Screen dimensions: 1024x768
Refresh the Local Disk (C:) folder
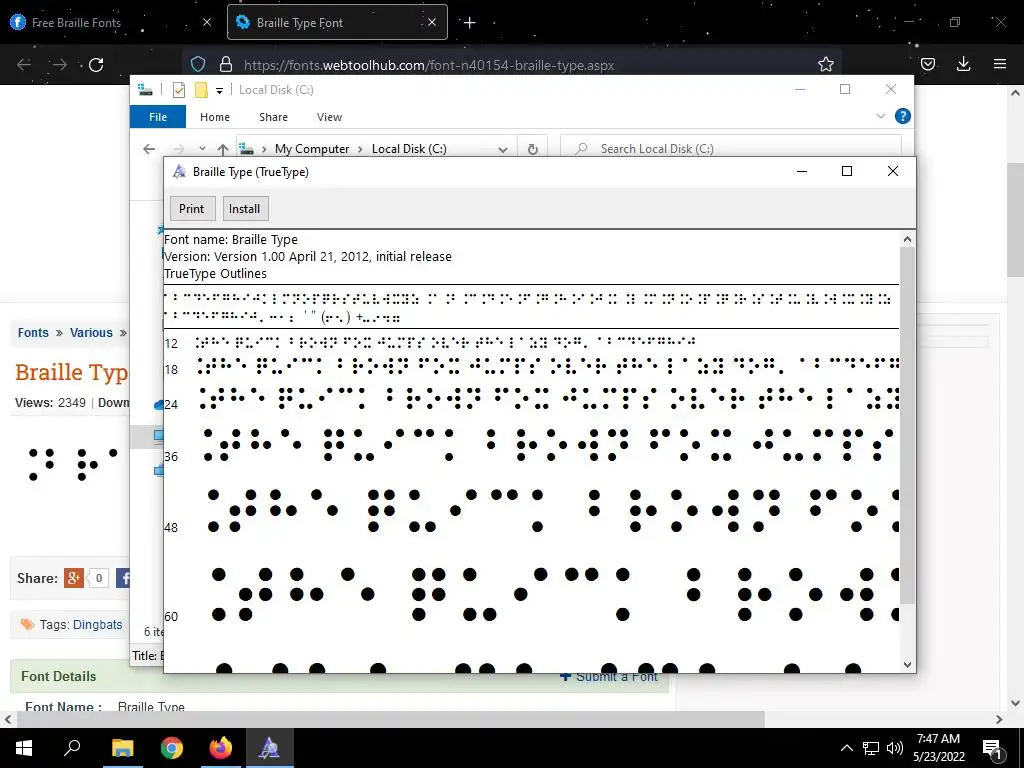[x=533, y=149]
